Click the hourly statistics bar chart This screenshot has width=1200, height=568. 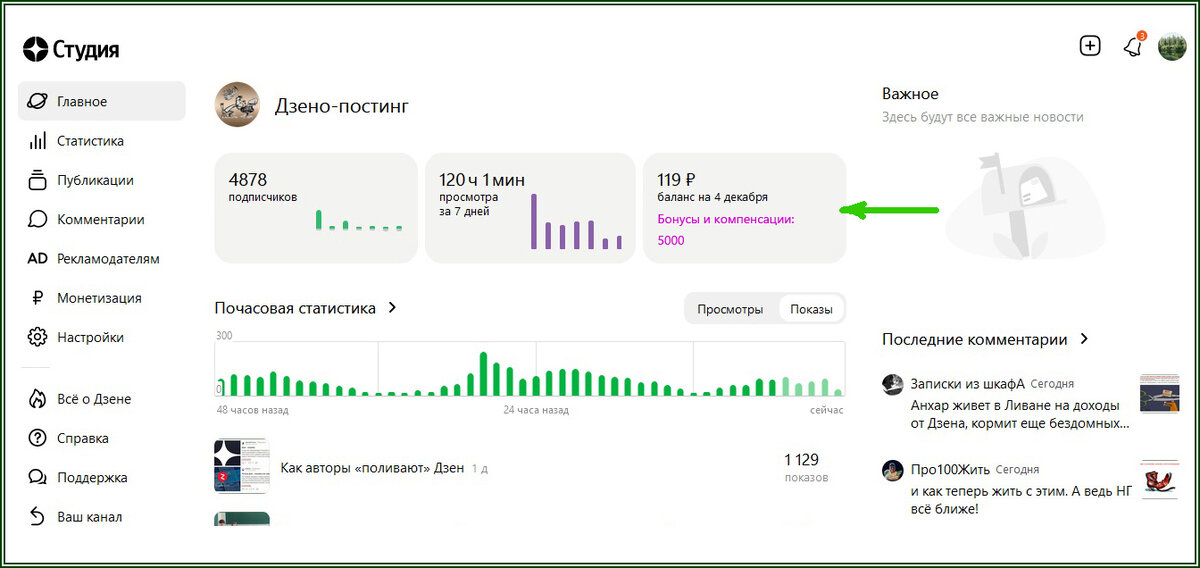(x=530, y=369)
